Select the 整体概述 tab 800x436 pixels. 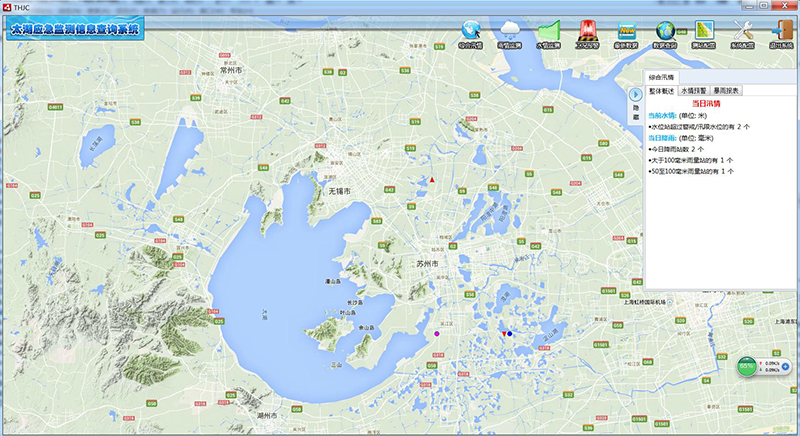663,90
